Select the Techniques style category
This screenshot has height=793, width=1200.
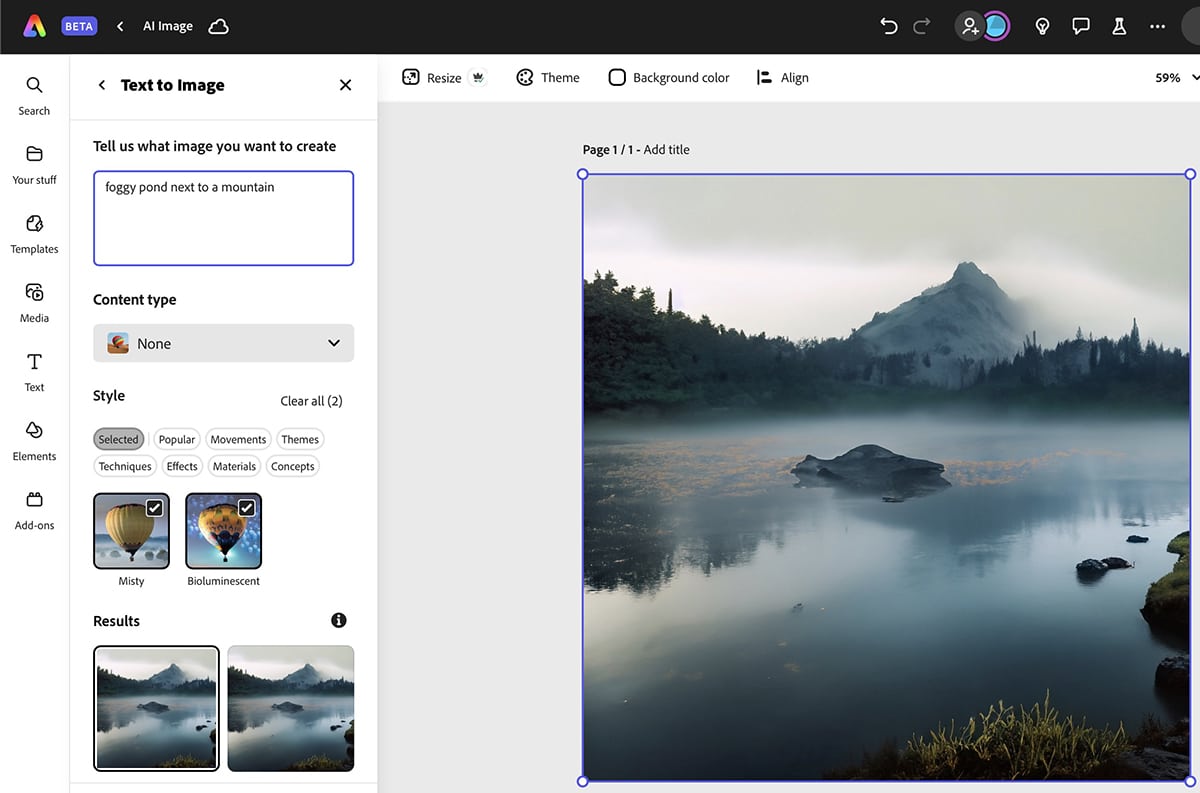125,466
